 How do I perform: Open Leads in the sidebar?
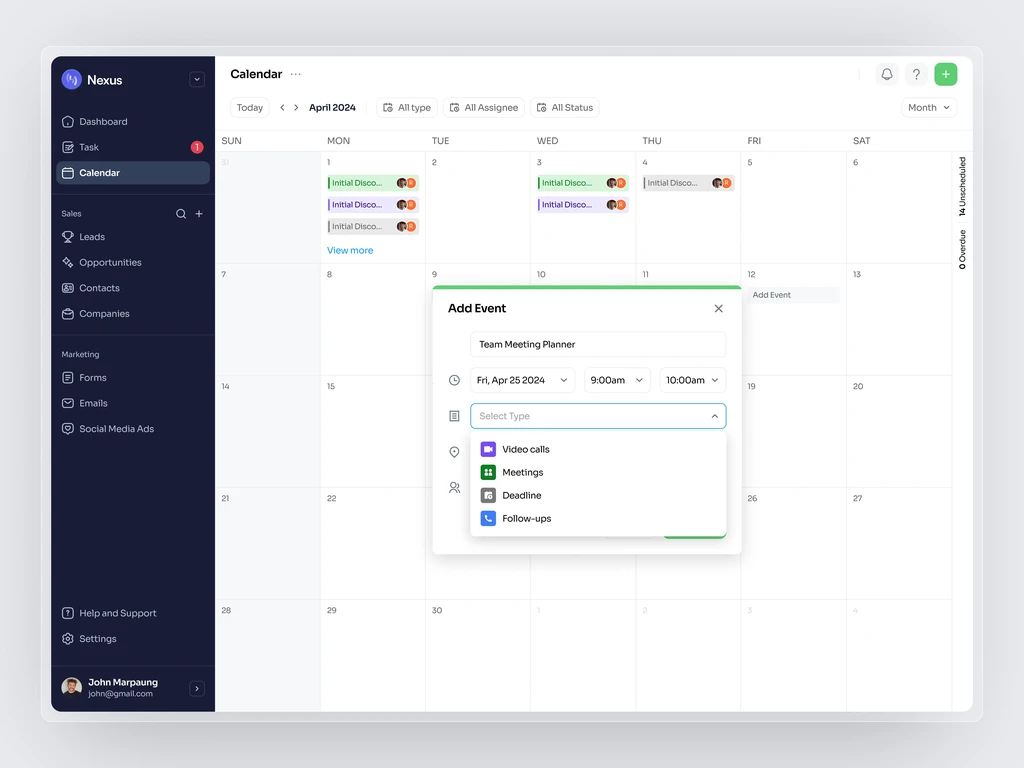point(133,237)
